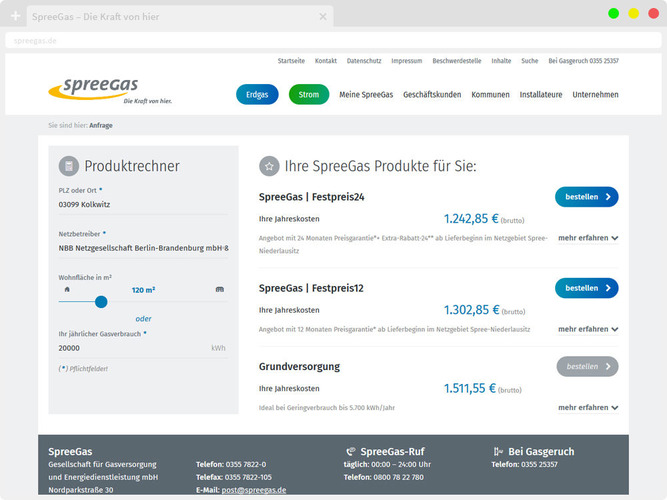
Task: Order the Festpreis24 product via bestellen
Action: coord(586,197)
